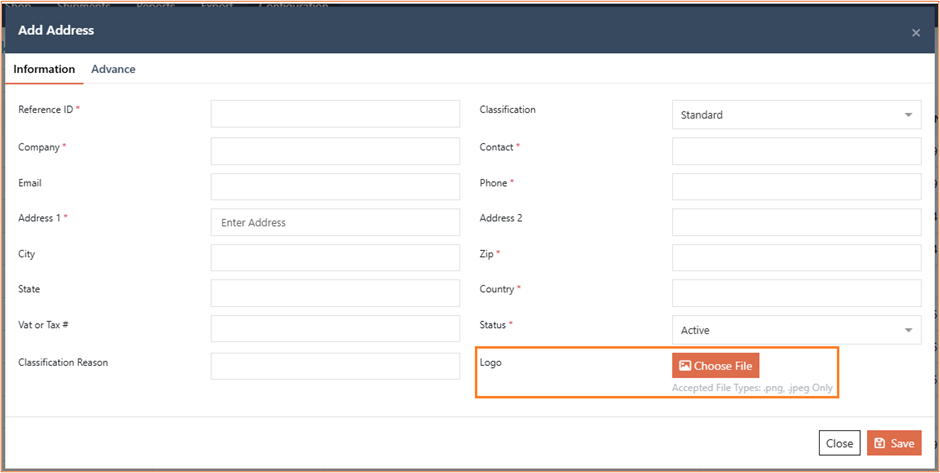
Task: Select the Information tab
Action: (x=44, y=69)
